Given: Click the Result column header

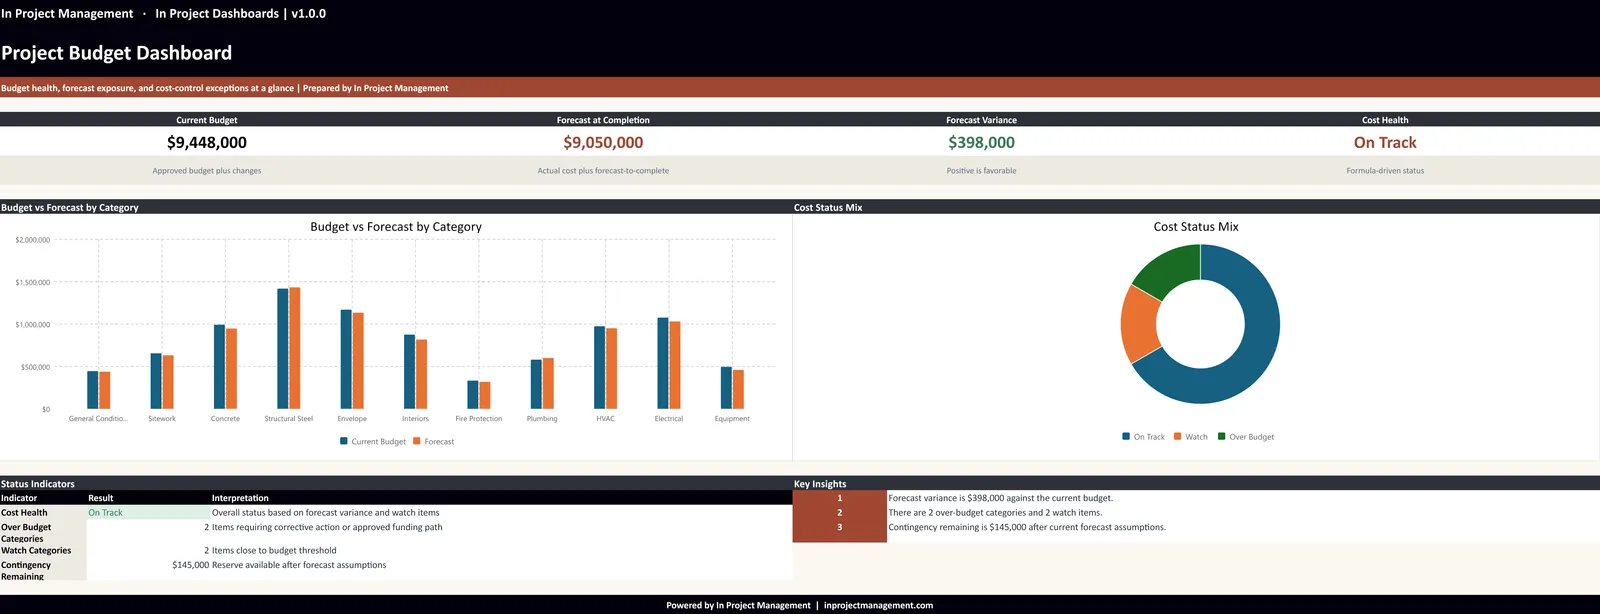Looking at the screenshot, I should (x=101, y=498).
